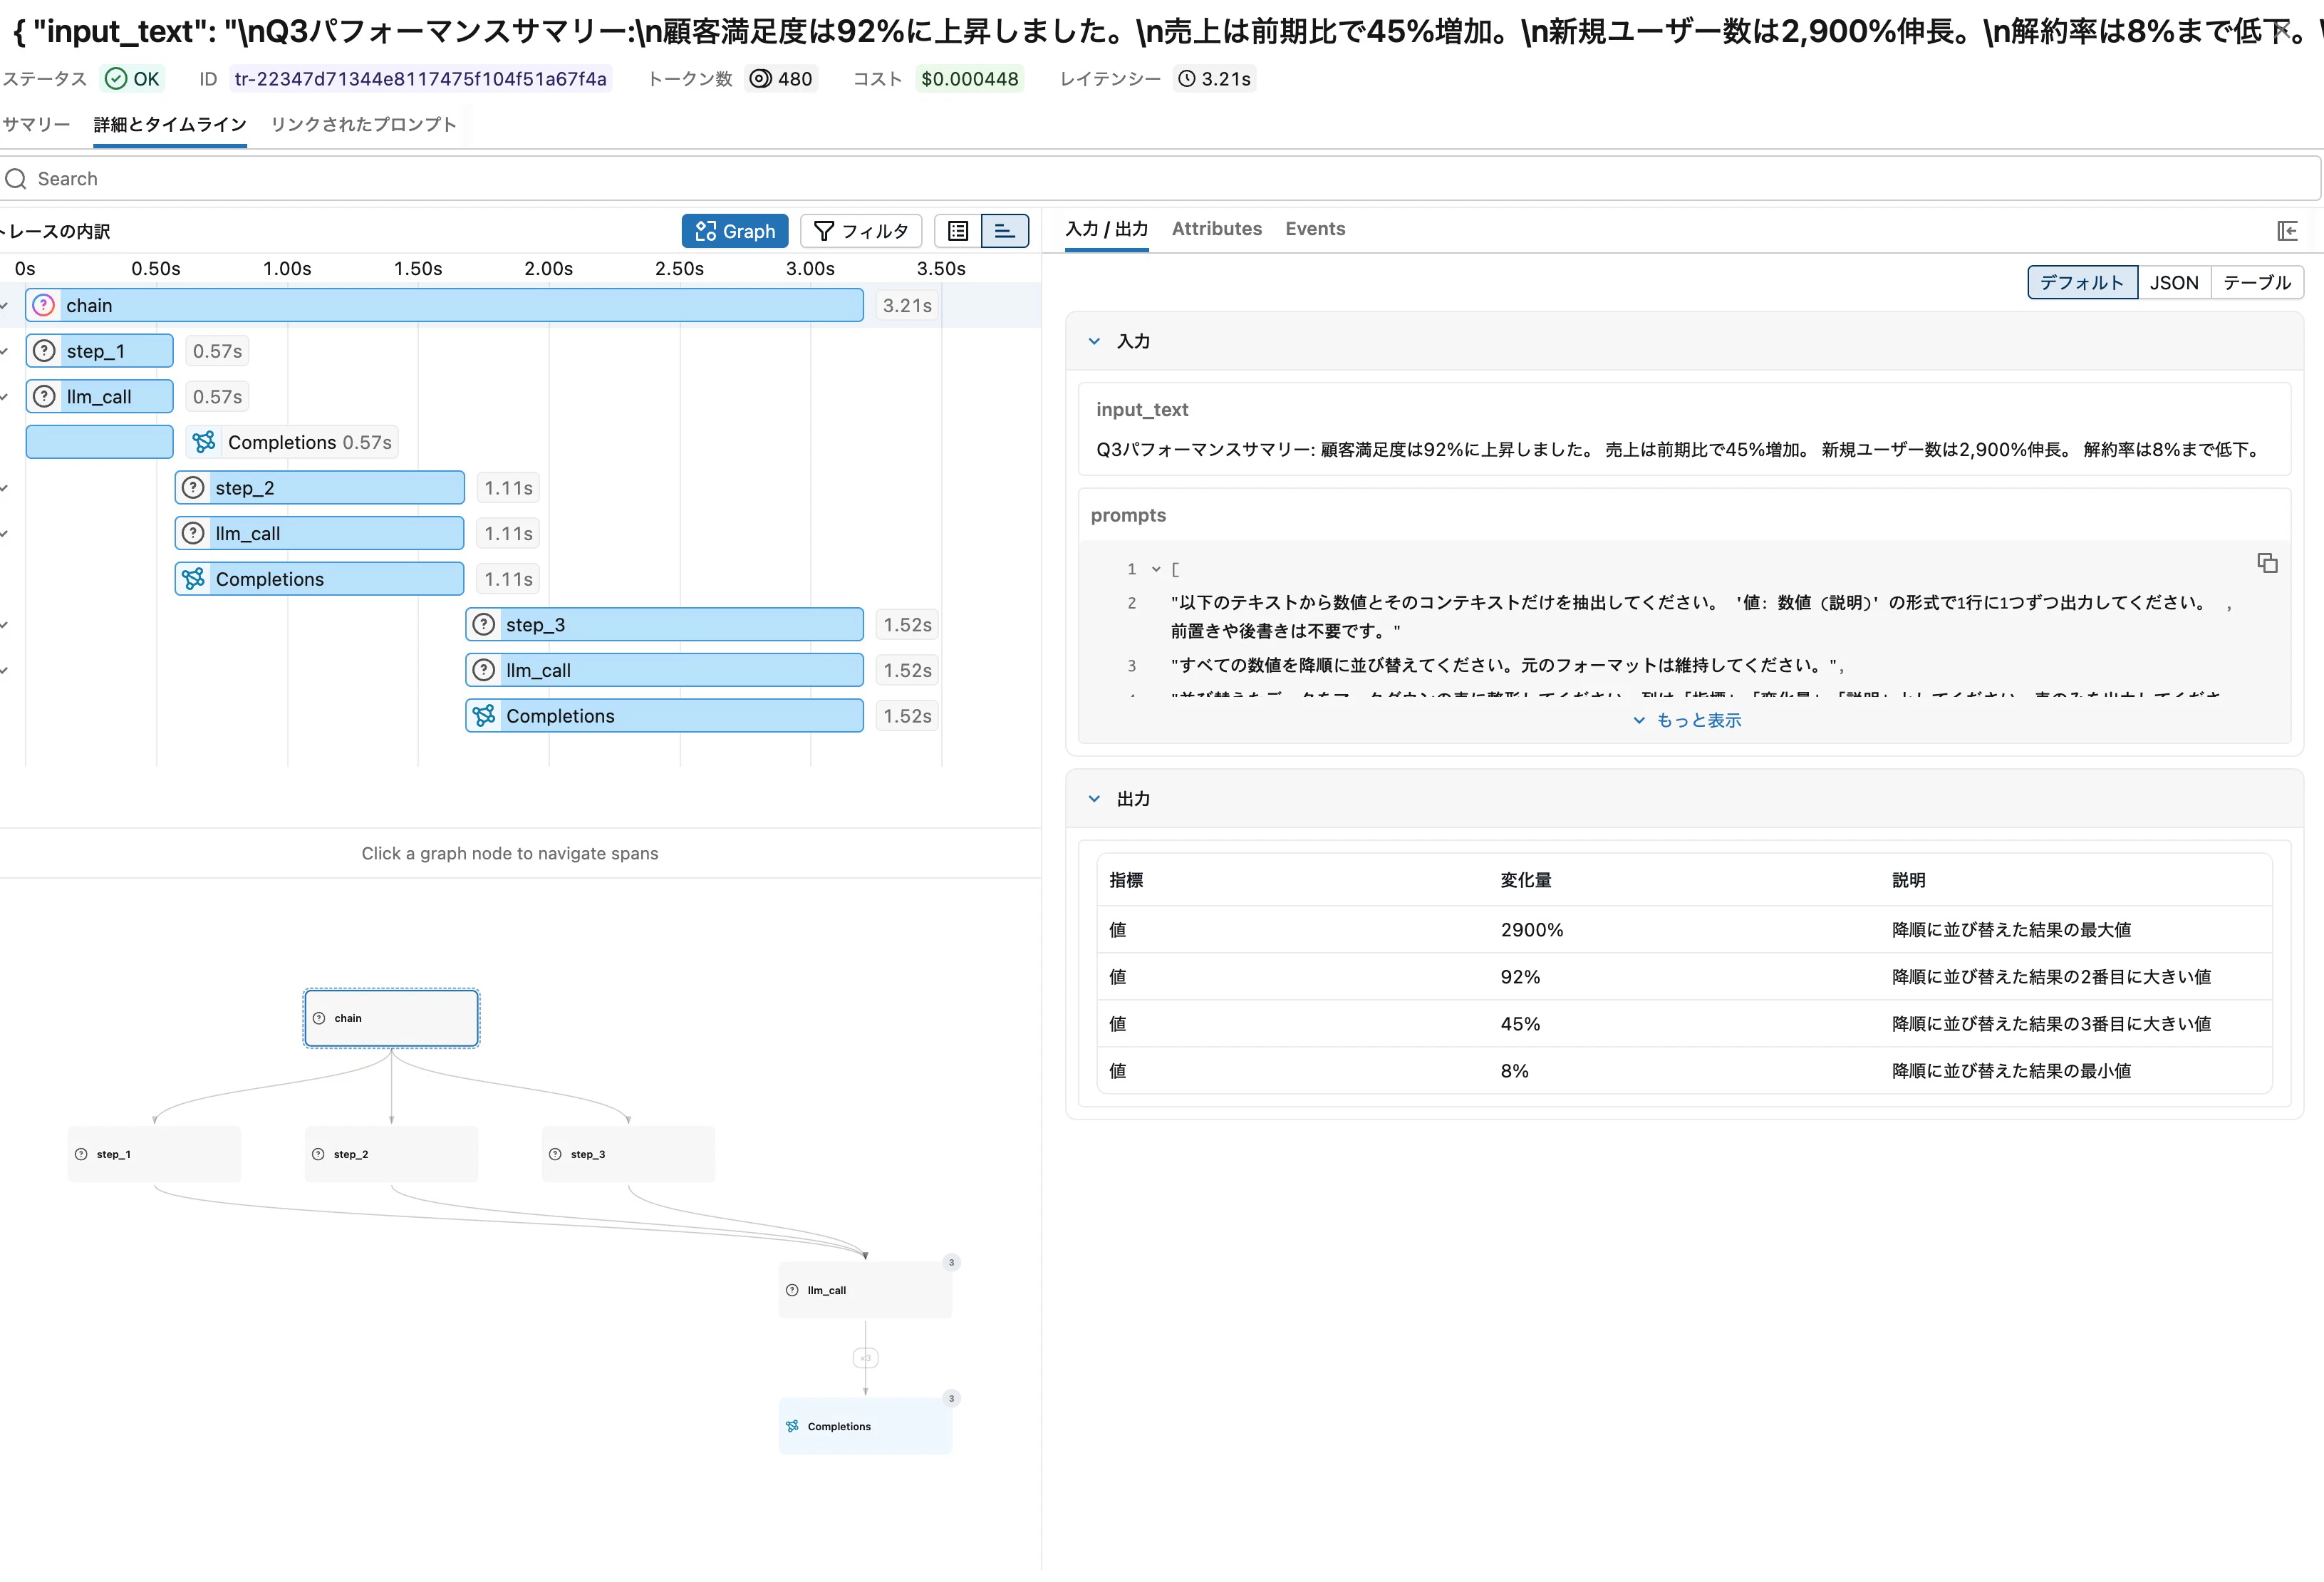Click the token count 480 badge
Viewport: 2324px width, 1582px height.
[x=781, y=79]
